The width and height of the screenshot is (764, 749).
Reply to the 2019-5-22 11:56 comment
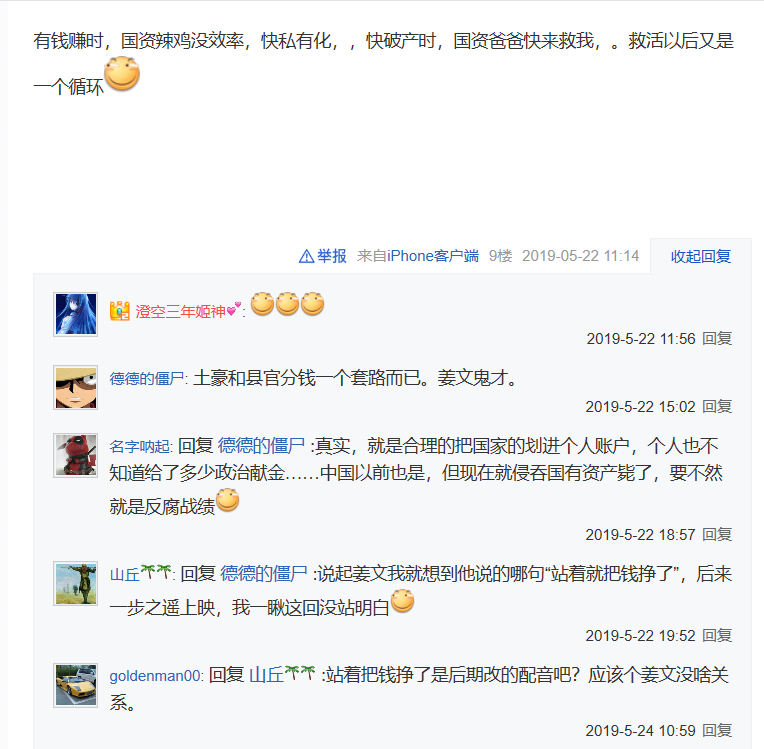pyautogui.click(x=717, y=338)
